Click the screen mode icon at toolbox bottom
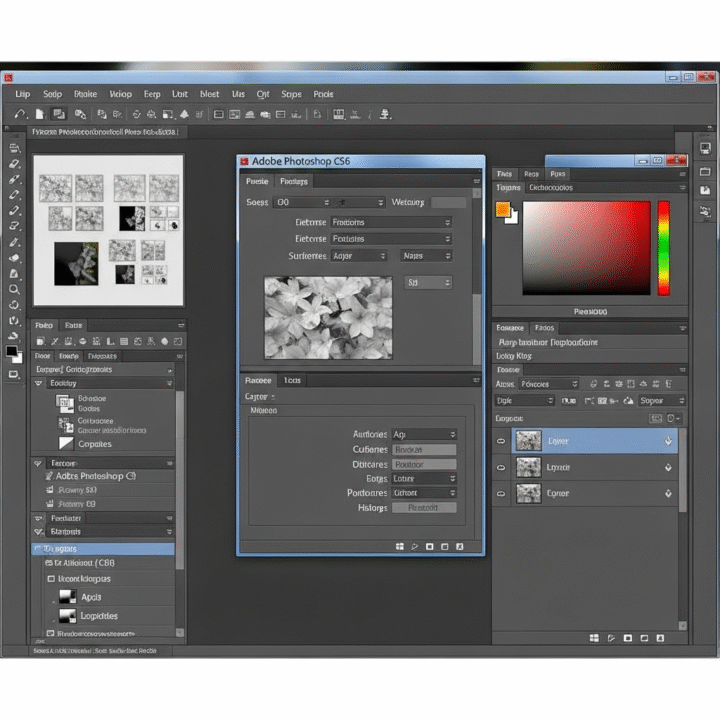This screenshot has height=720, width=720. (14, 375)
